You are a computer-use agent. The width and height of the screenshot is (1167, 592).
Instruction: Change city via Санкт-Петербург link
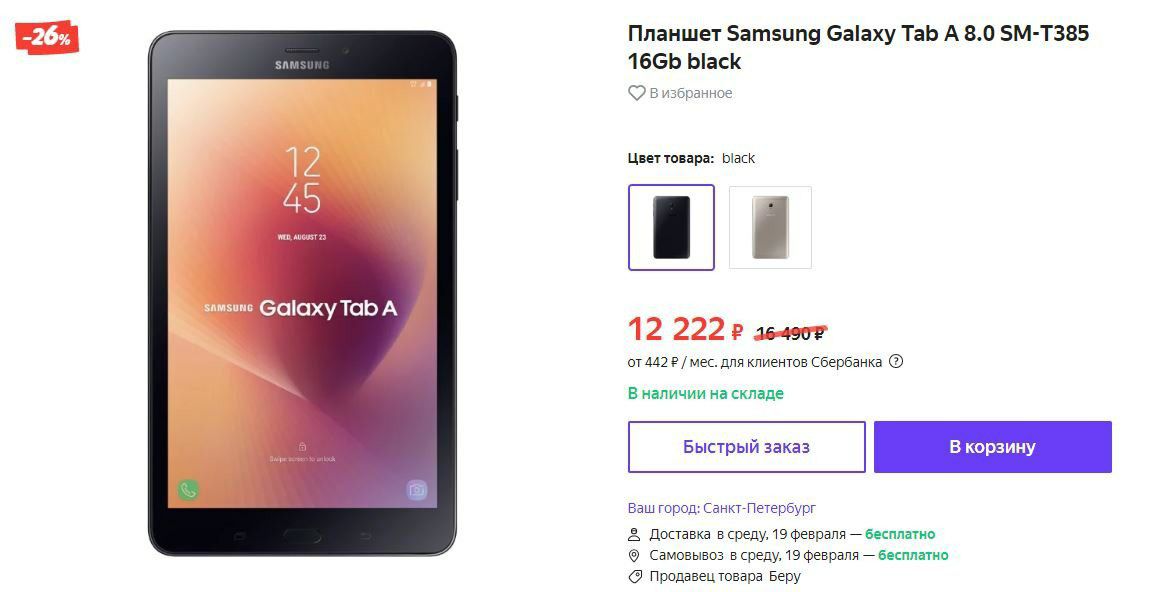click(x=759, y=508)
